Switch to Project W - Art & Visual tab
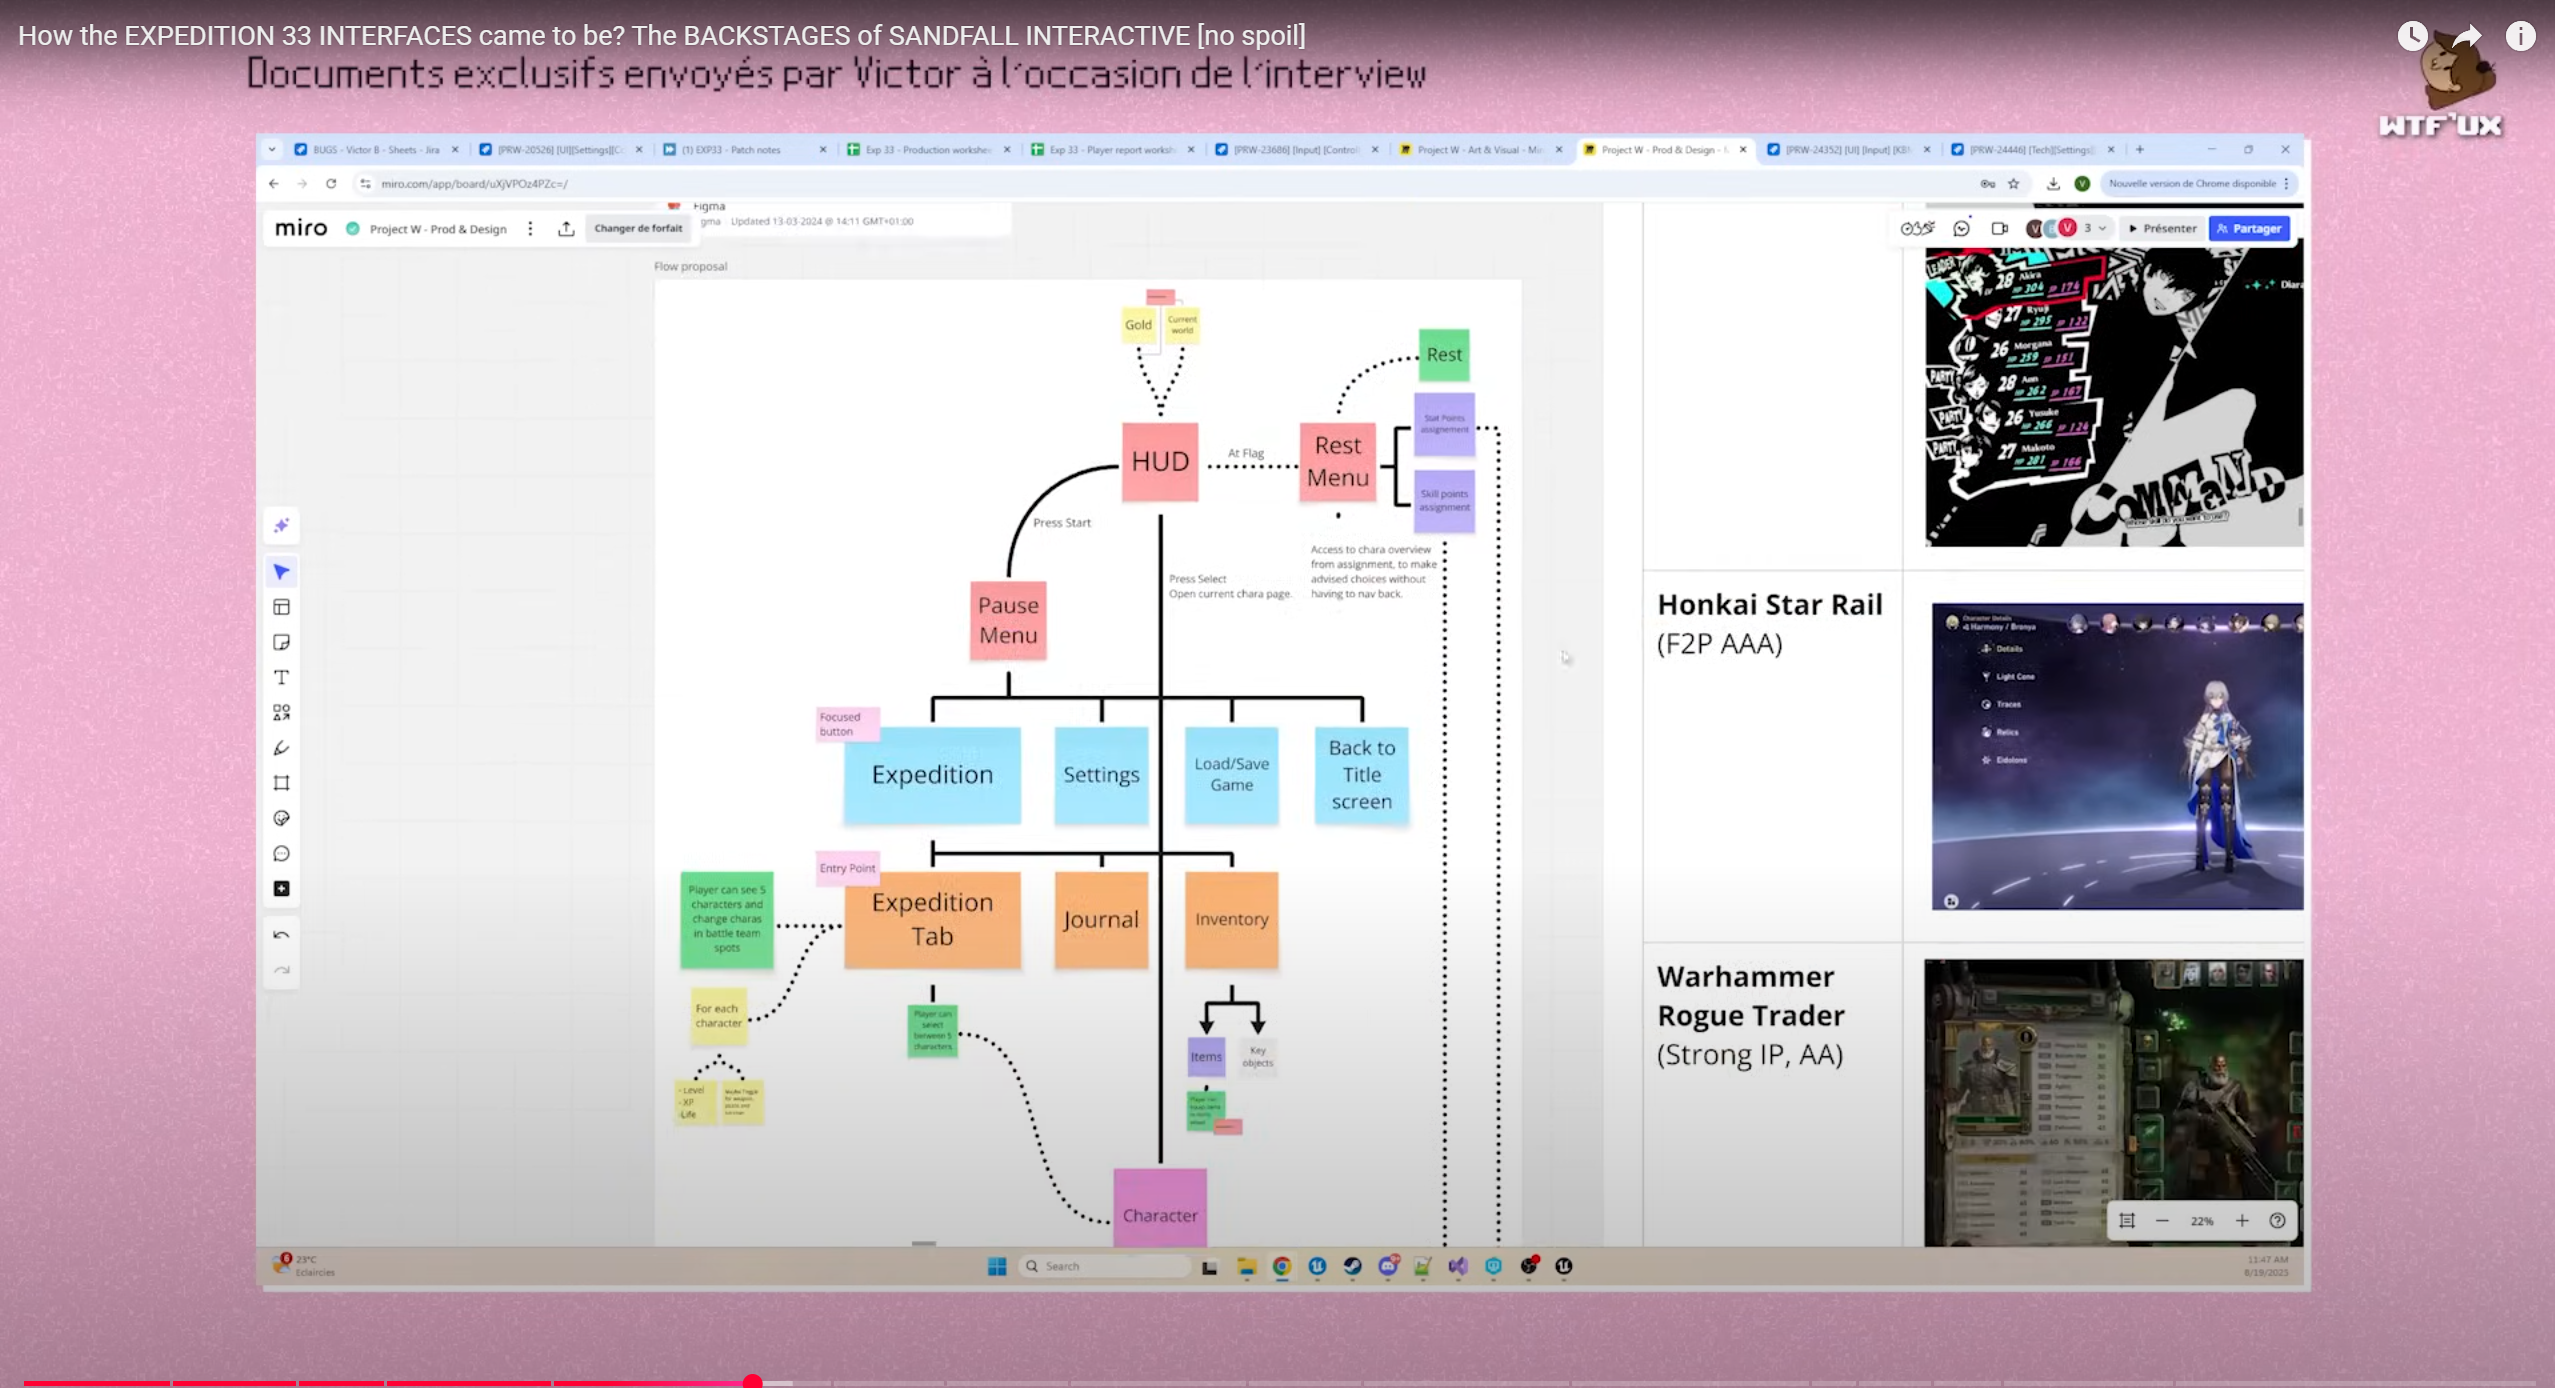2555x1388 pixels. tap(1478, 149)
